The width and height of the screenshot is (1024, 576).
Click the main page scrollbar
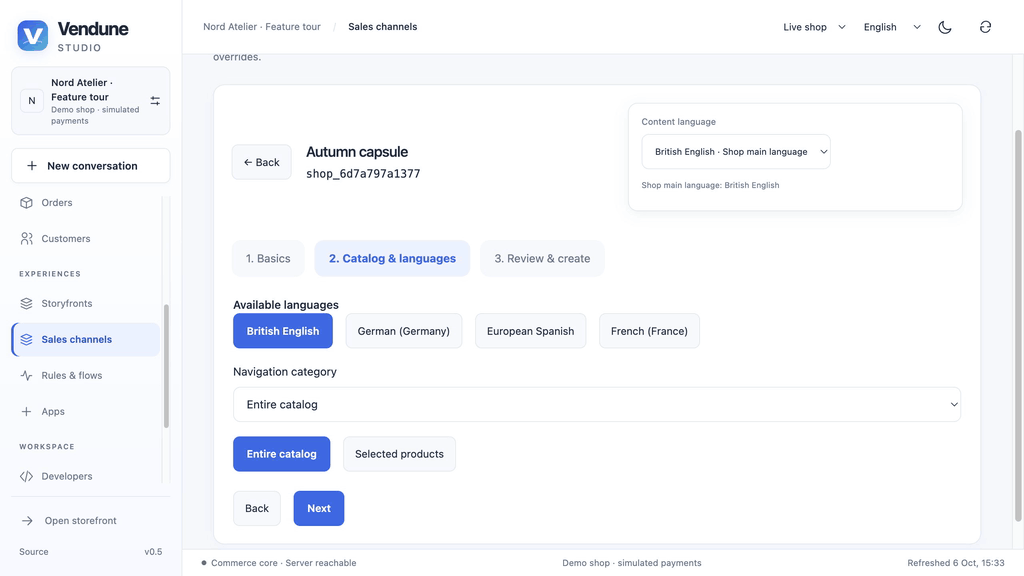click(1017, 325)
